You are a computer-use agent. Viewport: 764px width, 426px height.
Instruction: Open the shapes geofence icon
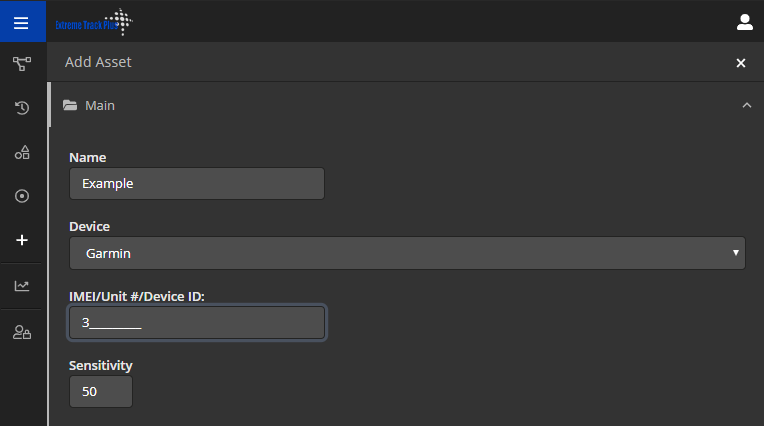[x=22, y=153]
